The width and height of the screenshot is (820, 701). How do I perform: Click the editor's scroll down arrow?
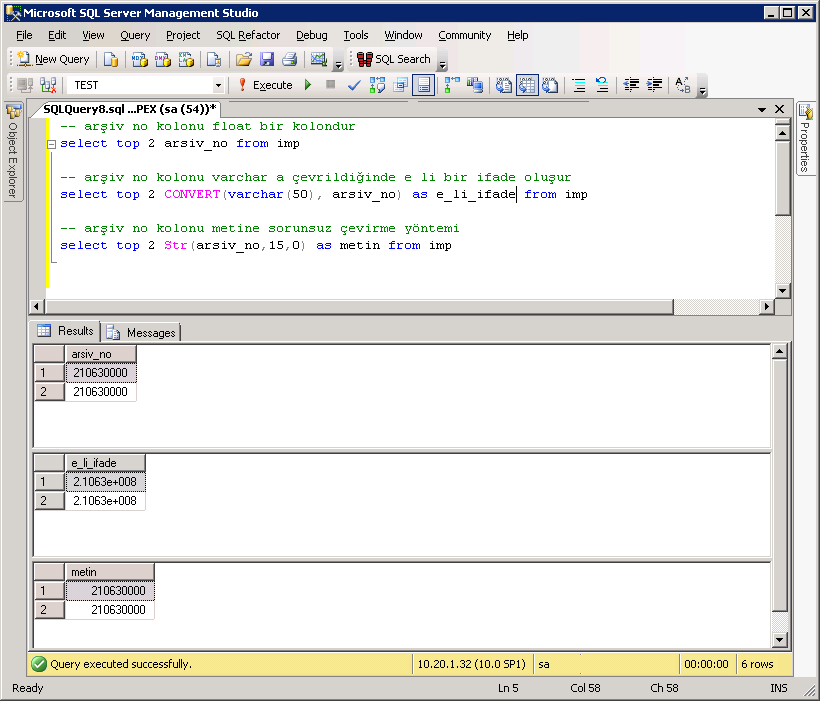coord(782,291)
